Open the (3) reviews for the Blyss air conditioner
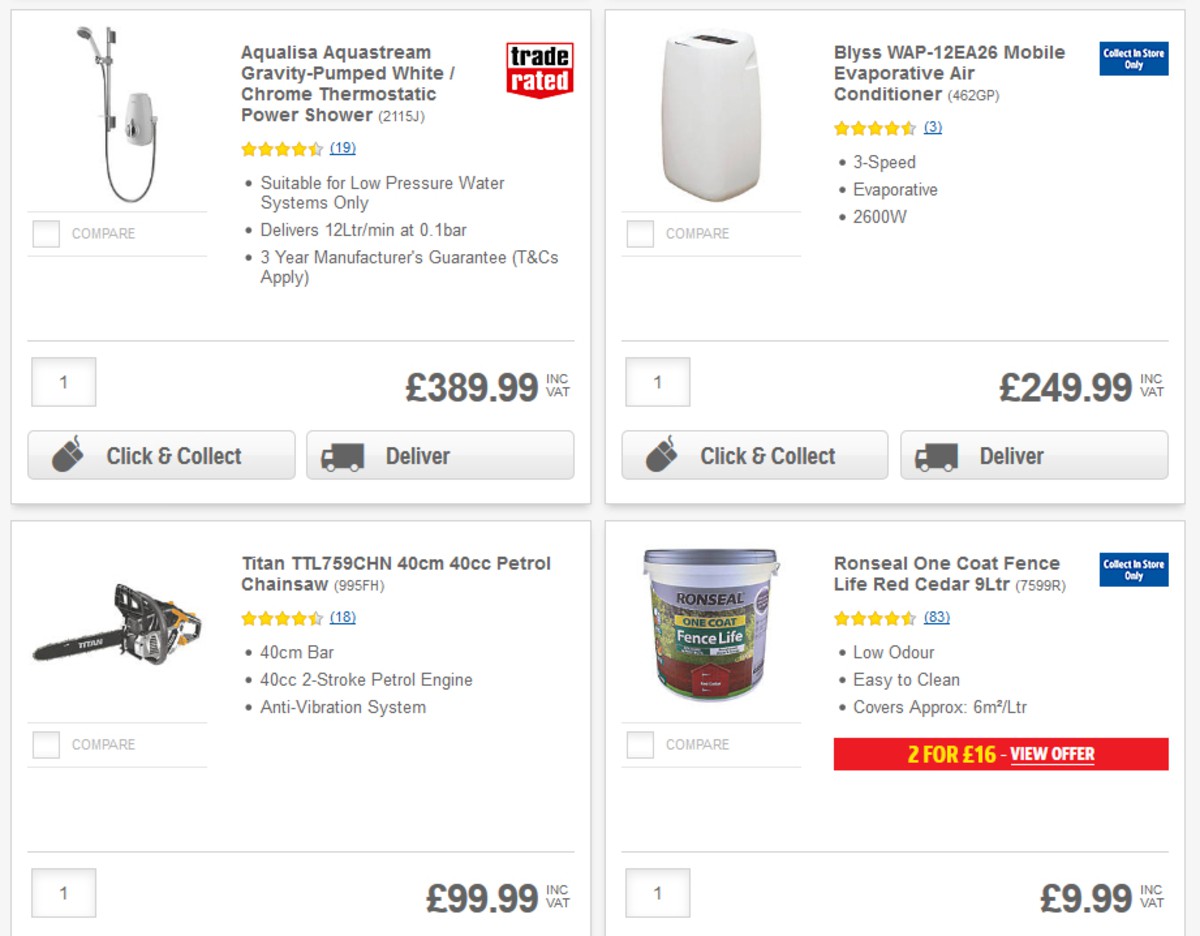Viewport: 1200px width, 936px height. (x=932, y=127)
